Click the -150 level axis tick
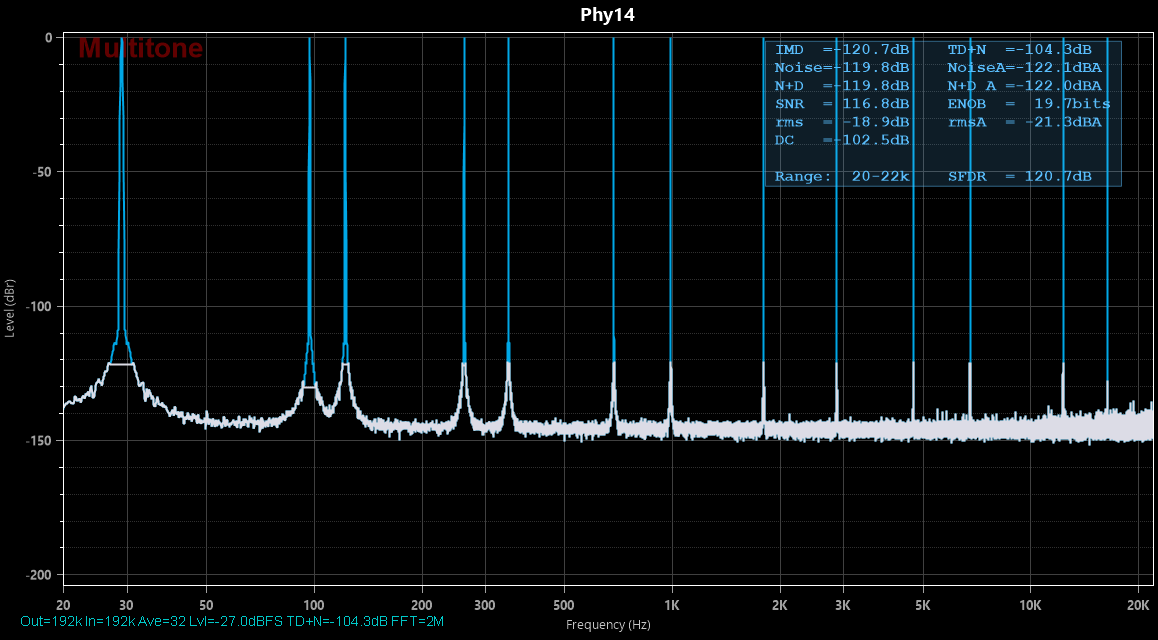The image size is (1158, 640). (x=39, y=441)
